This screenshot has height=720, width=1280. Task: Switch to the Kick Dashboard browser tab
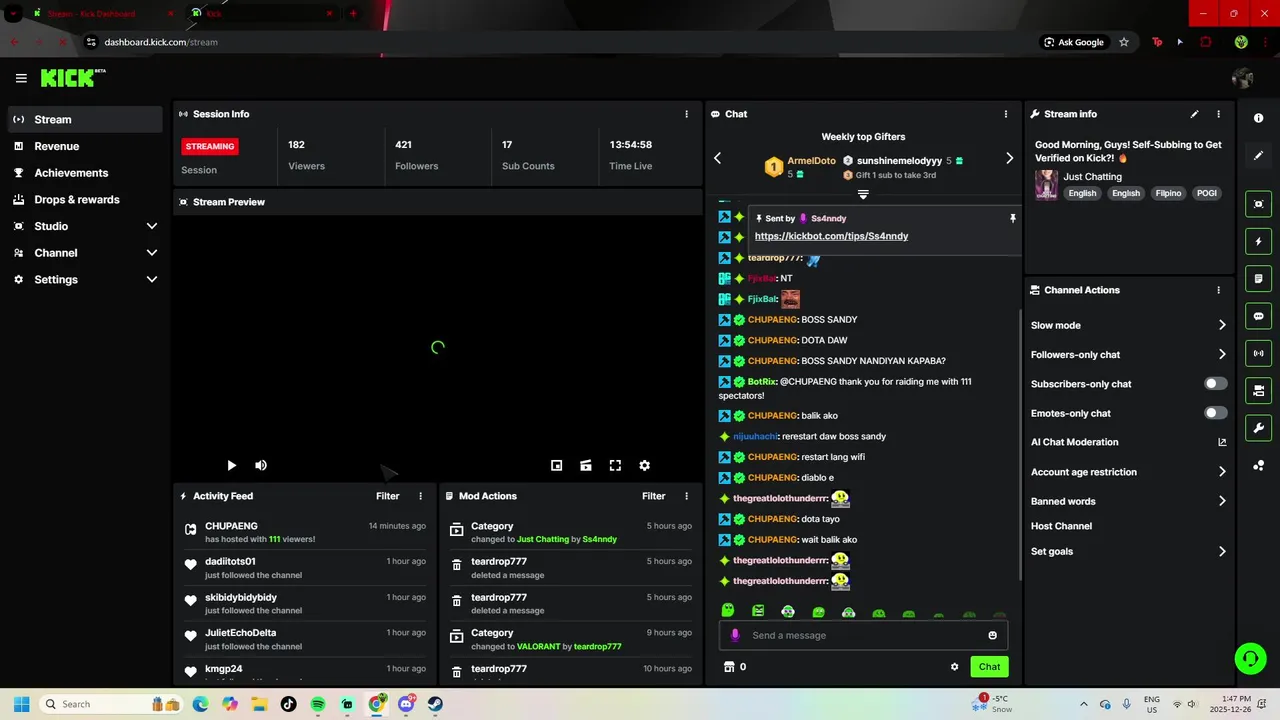(x=100, y=14)
